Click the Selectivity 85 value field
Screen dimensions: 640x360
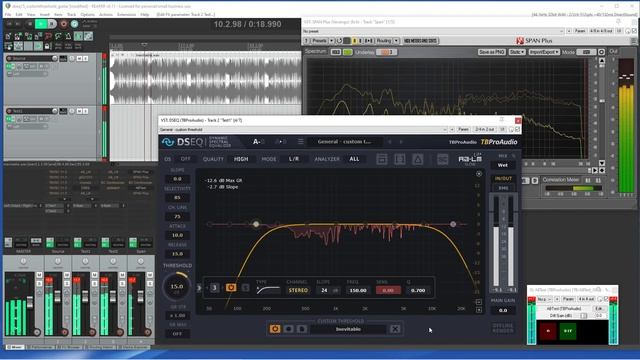(x=177, y=198)
